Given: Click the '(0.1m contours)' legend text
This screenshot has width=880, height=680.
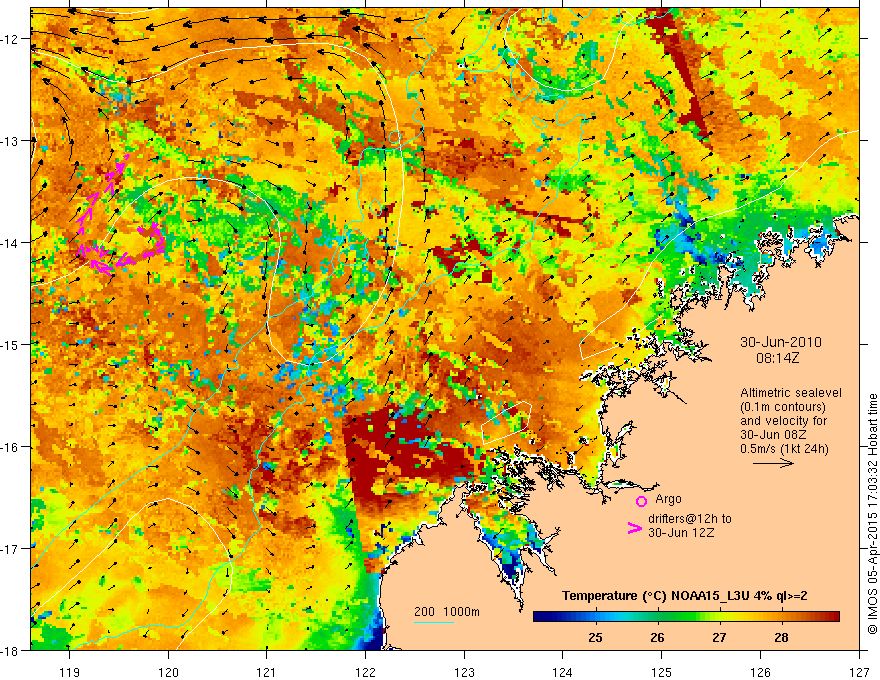Looking at the screenshot, I should pyautogui.click(x=783, y=407).
